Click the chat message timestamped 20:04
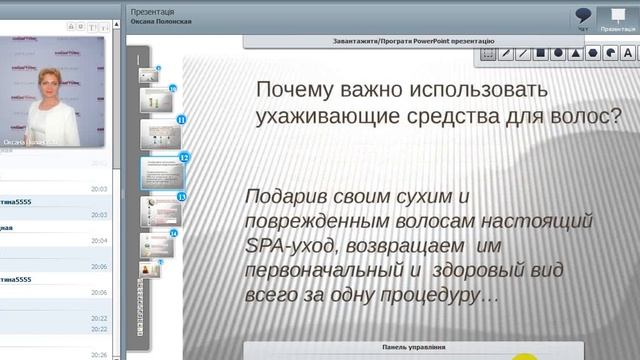 point(56,241)
